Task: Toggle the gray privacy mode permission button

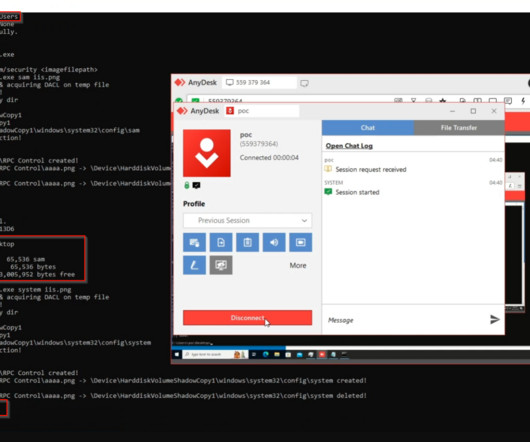Action: [x=221, y=265]
